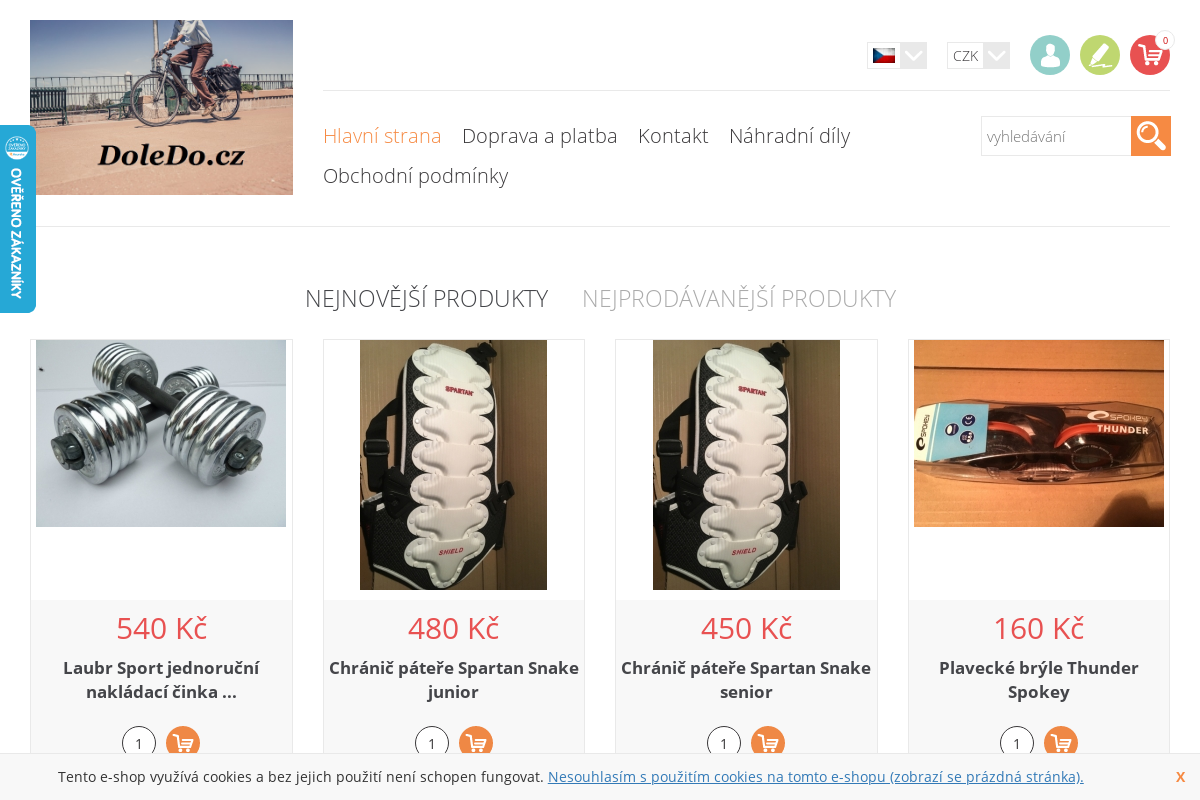This screenshot has width=1200, height=800.
Task: Open the Plavecké brýle Thunder Spokey thumbnail
Action: 1039,433
